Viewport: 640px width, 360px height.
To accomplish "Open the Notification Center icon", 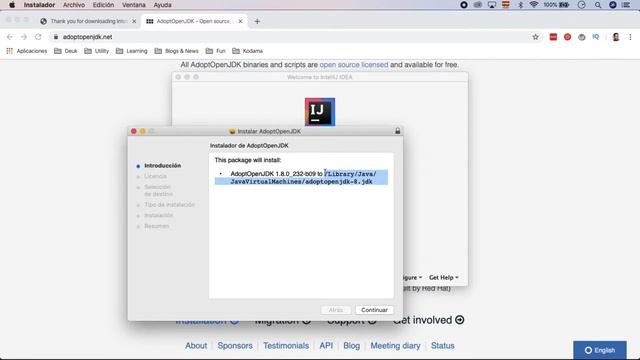I will point(627,5).
